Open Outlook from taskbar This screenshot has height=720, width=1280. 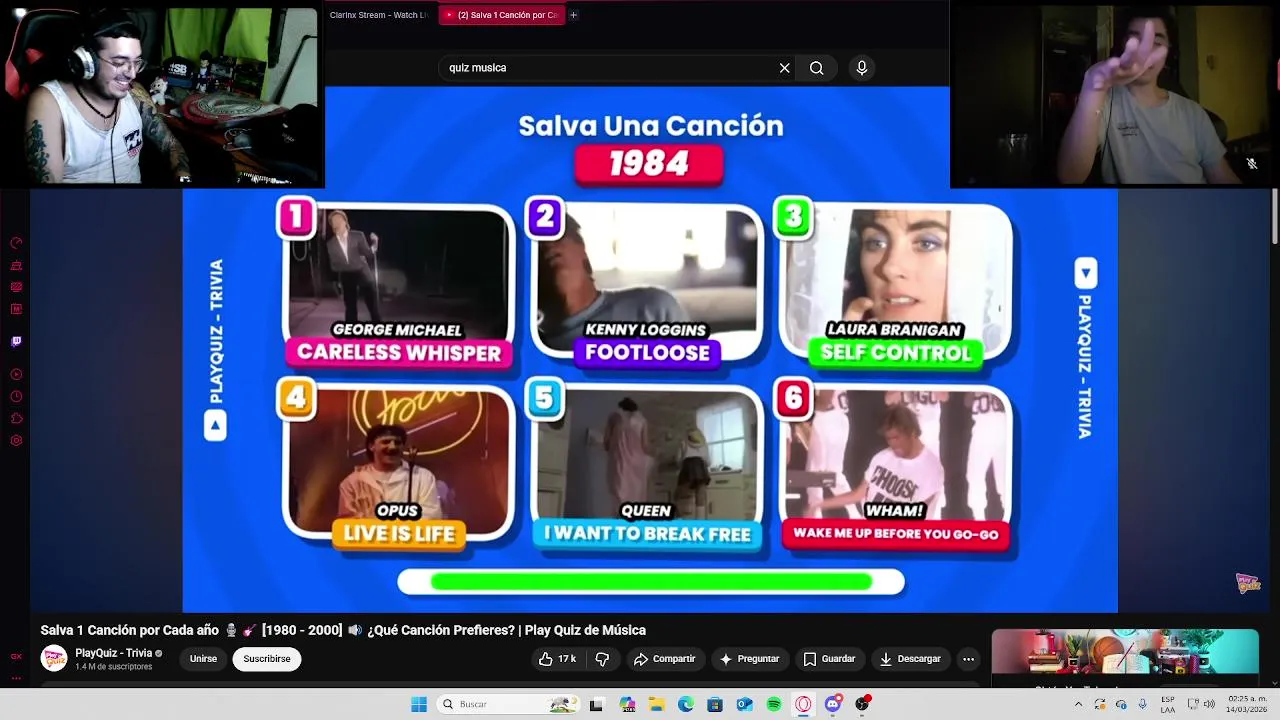point(745,704)
